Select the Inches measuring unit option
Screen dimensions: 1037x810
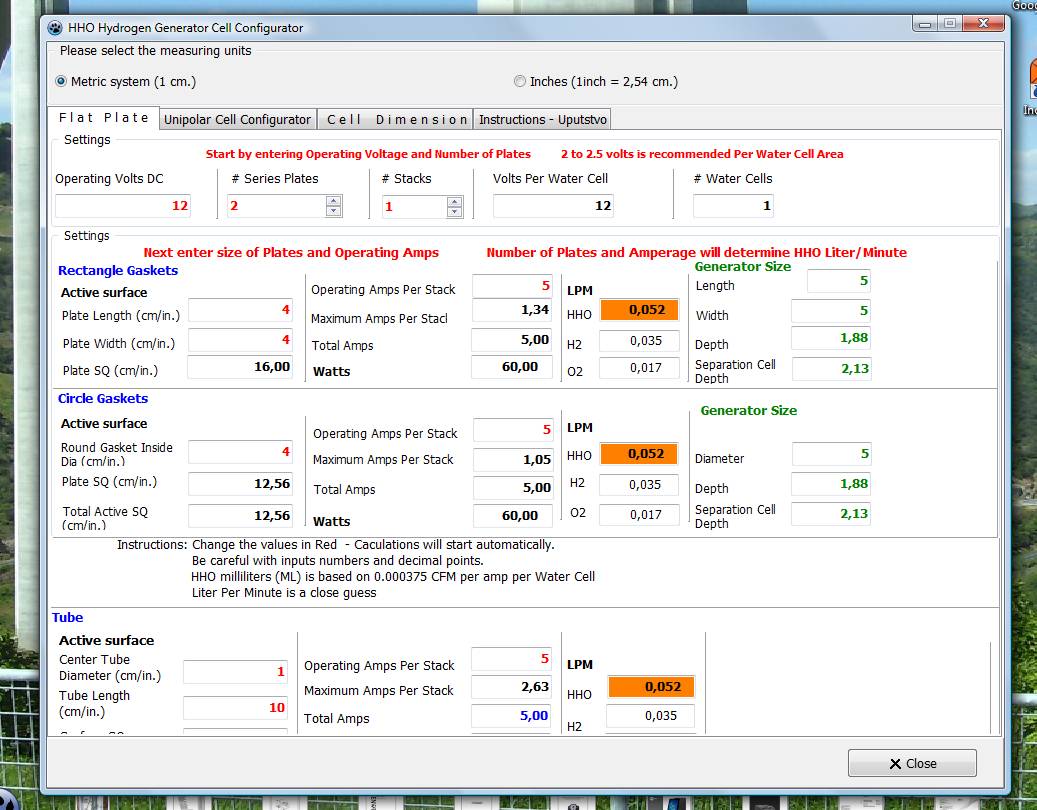point(519,82)
